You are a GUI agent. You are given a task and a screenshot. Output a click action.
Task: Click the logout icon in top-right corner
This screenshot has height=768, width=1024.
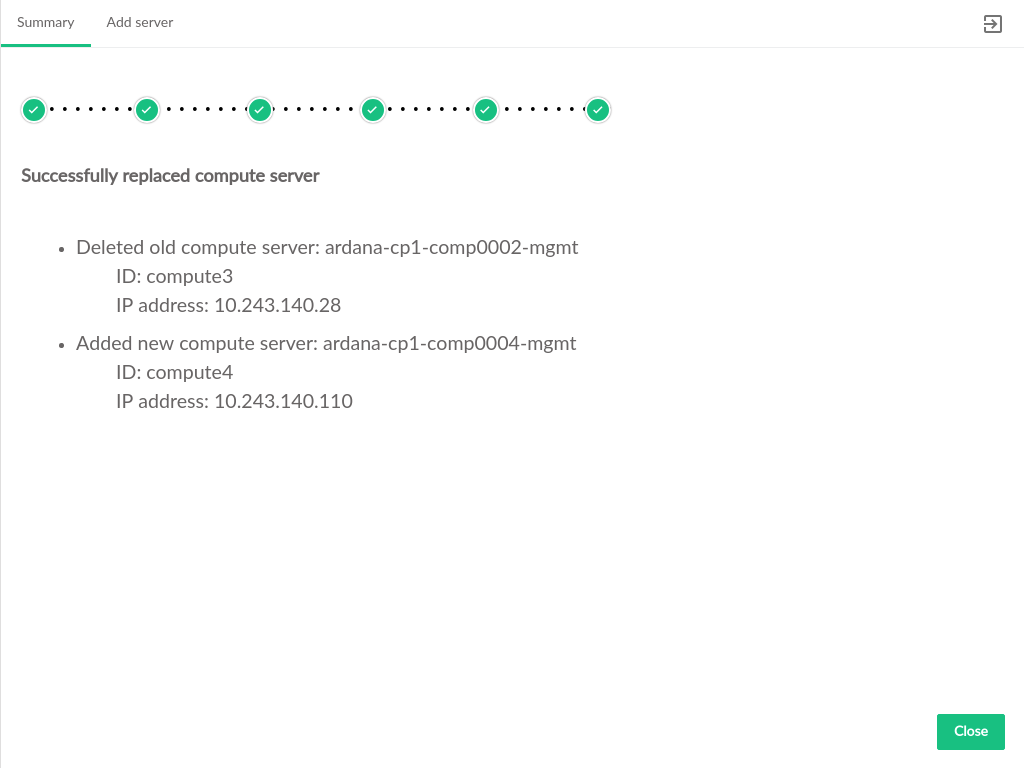tap(992, 24)
